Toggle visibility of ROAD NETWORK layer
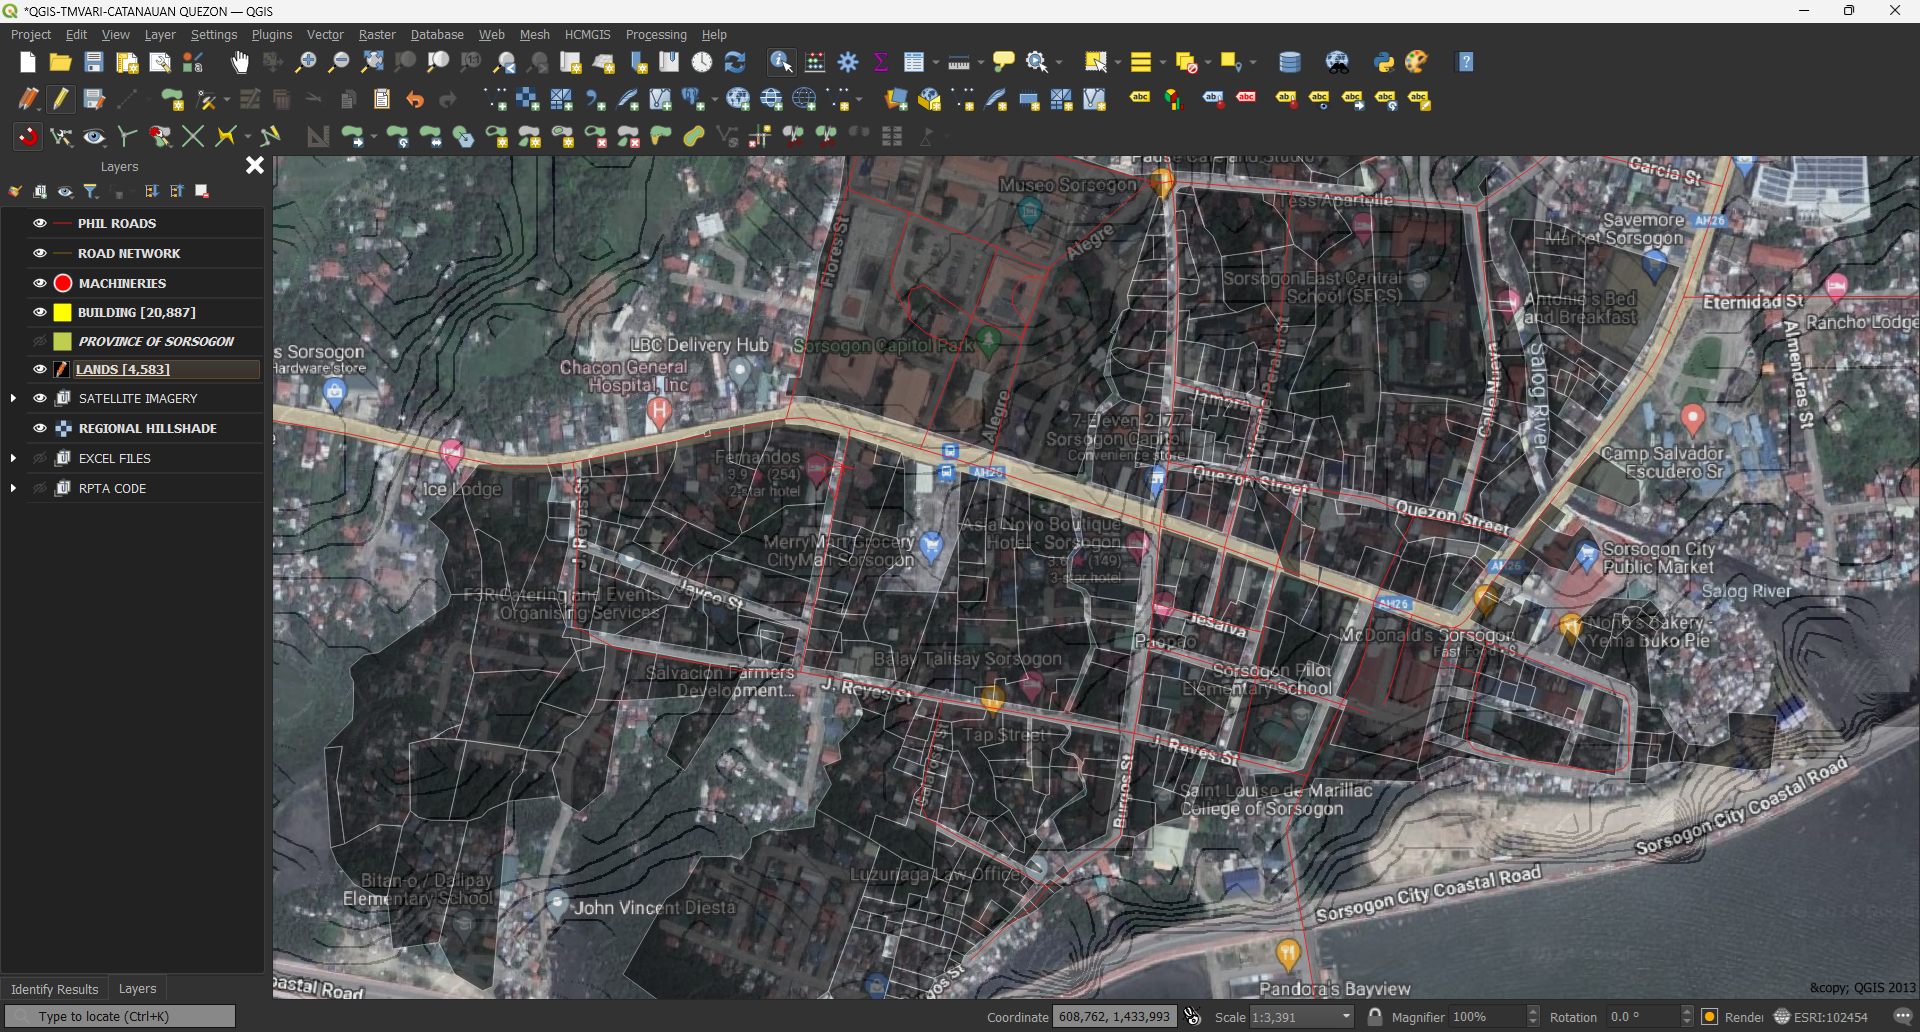The image size is (1920, 1032). (39, 252)
